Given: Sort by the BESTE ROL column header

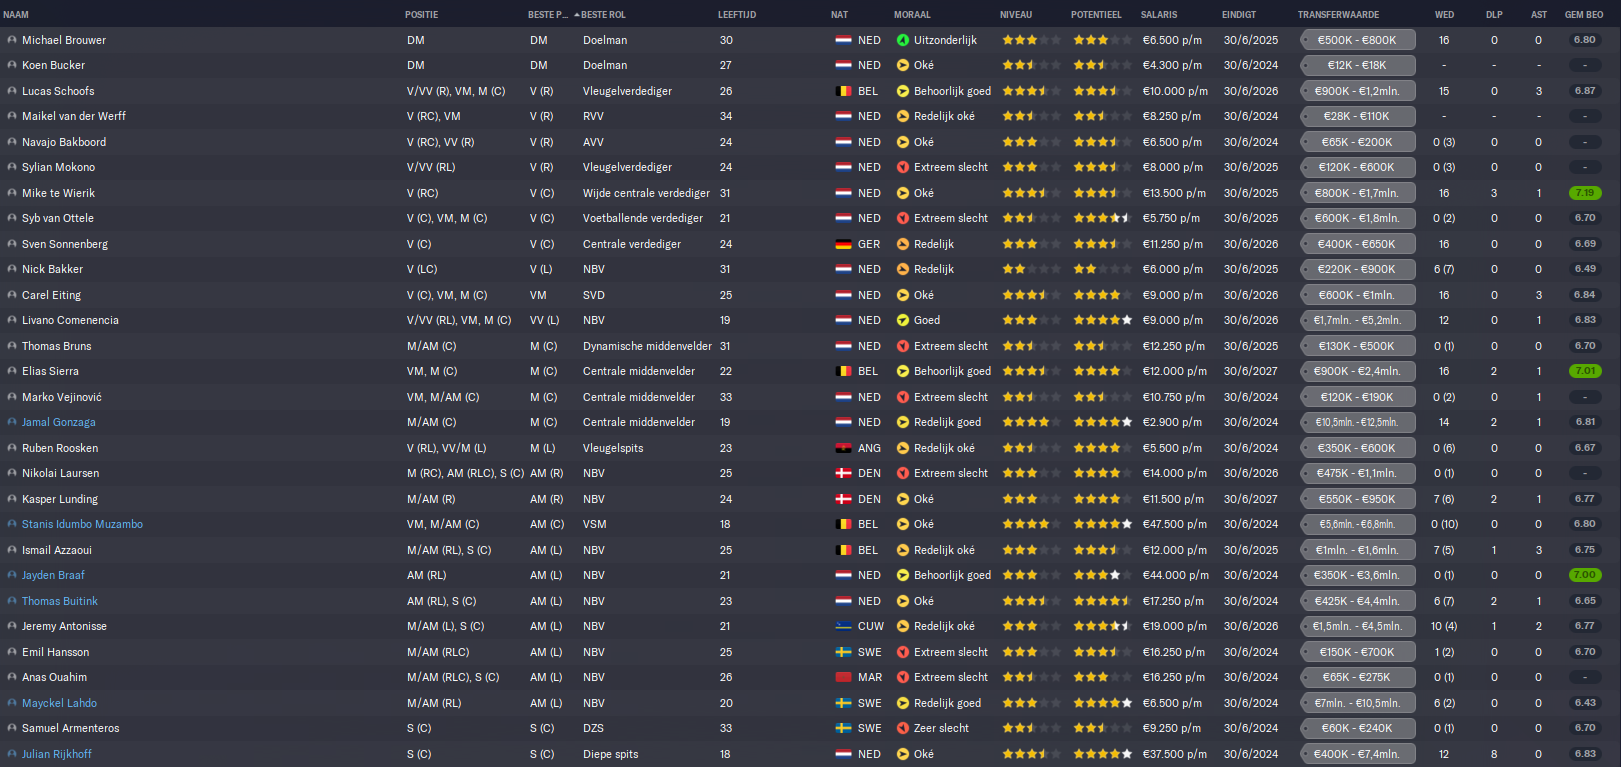Looking at the screenshot, I should pyautogui.click(x=603, y=15).
